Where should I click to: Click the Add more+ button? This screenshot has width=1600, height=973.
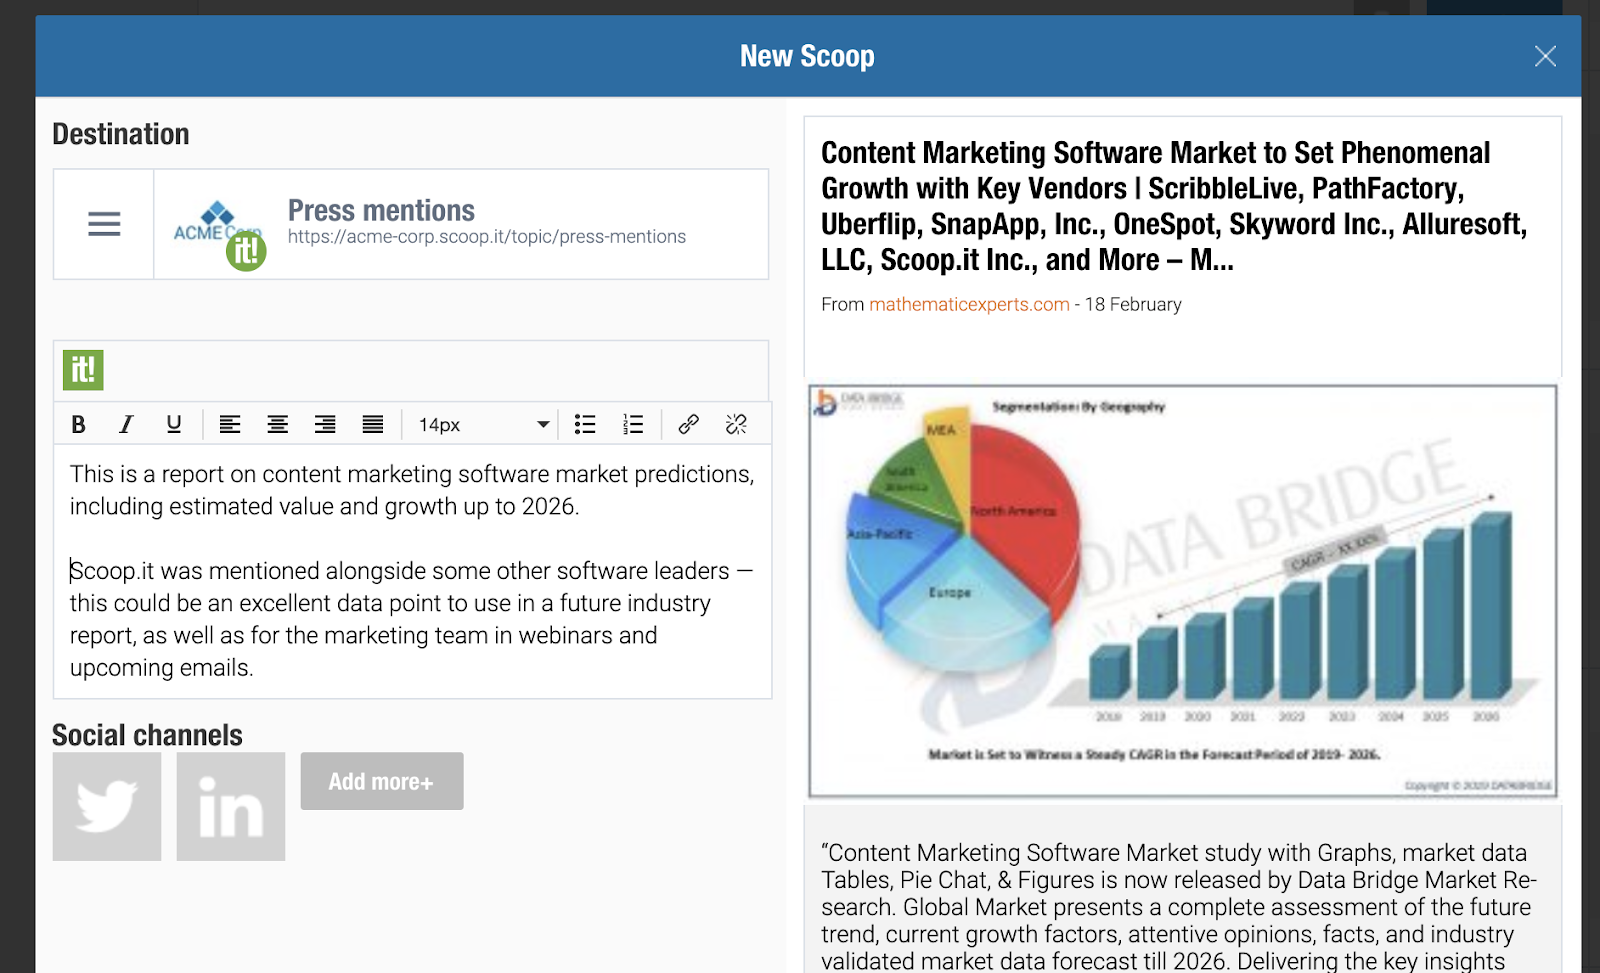(x=382, y=781)
